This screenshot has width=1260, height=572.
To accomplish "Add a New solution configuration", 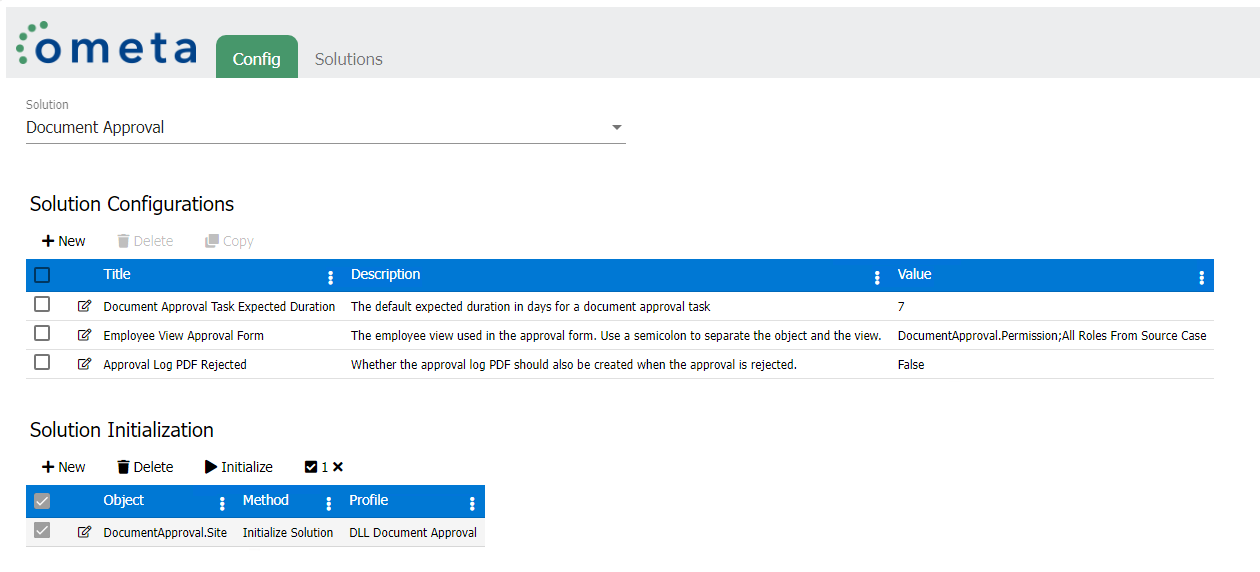I will [x=63, y=241].
